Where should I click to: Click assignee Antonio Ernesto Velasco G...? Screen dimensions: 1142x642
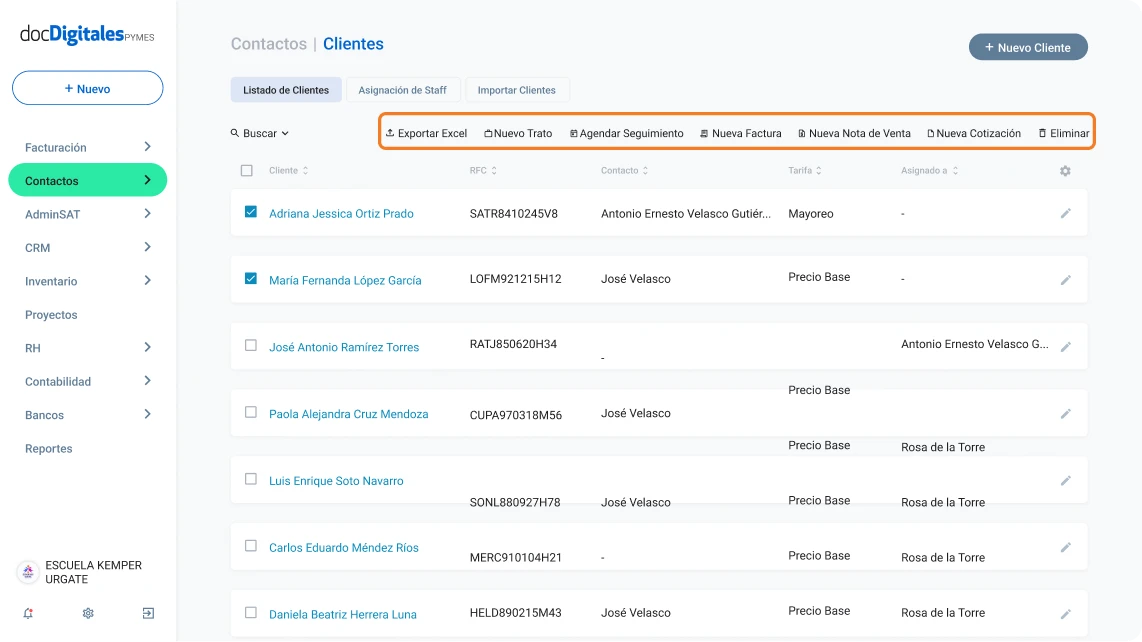(x=974, y=344)
